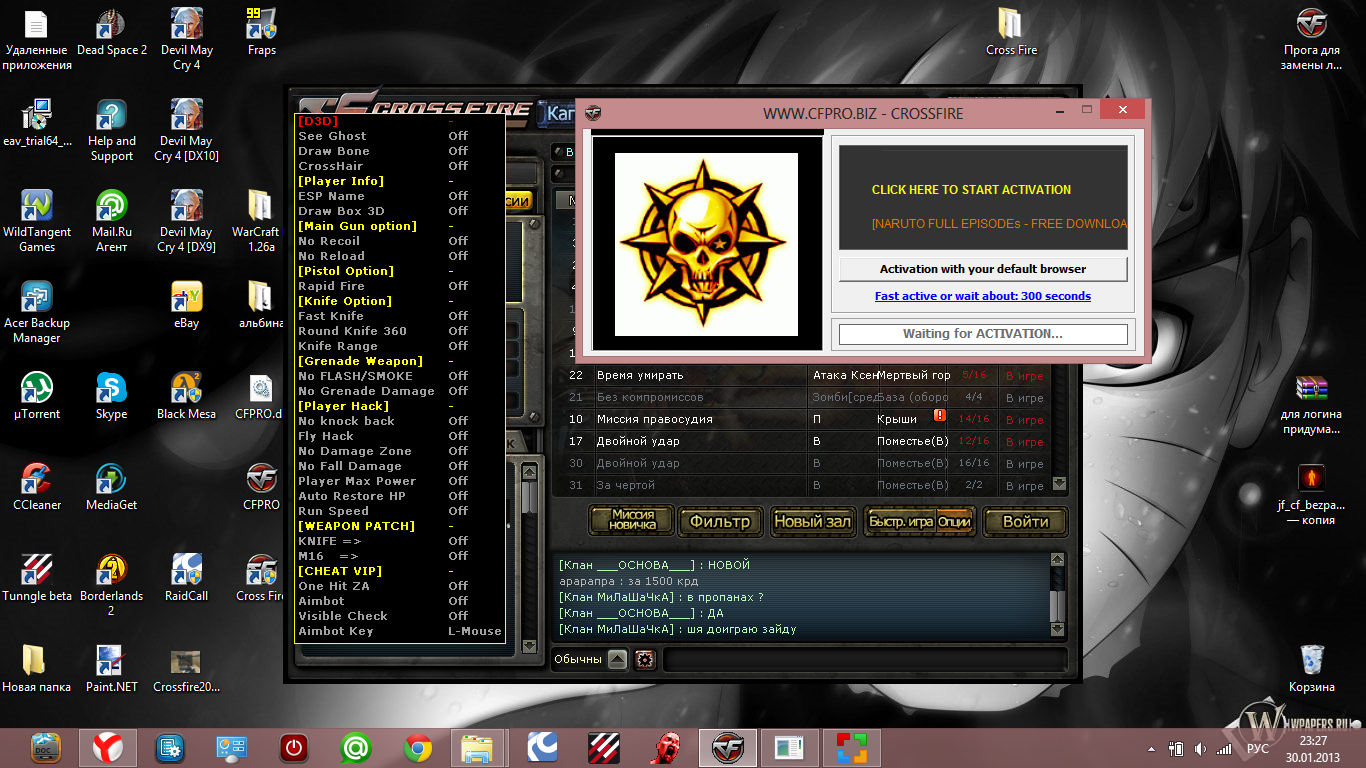Toggle the Fast Knife option
Image resolution: width=1366 pixels, height=768 pixels.
[400, 316]
